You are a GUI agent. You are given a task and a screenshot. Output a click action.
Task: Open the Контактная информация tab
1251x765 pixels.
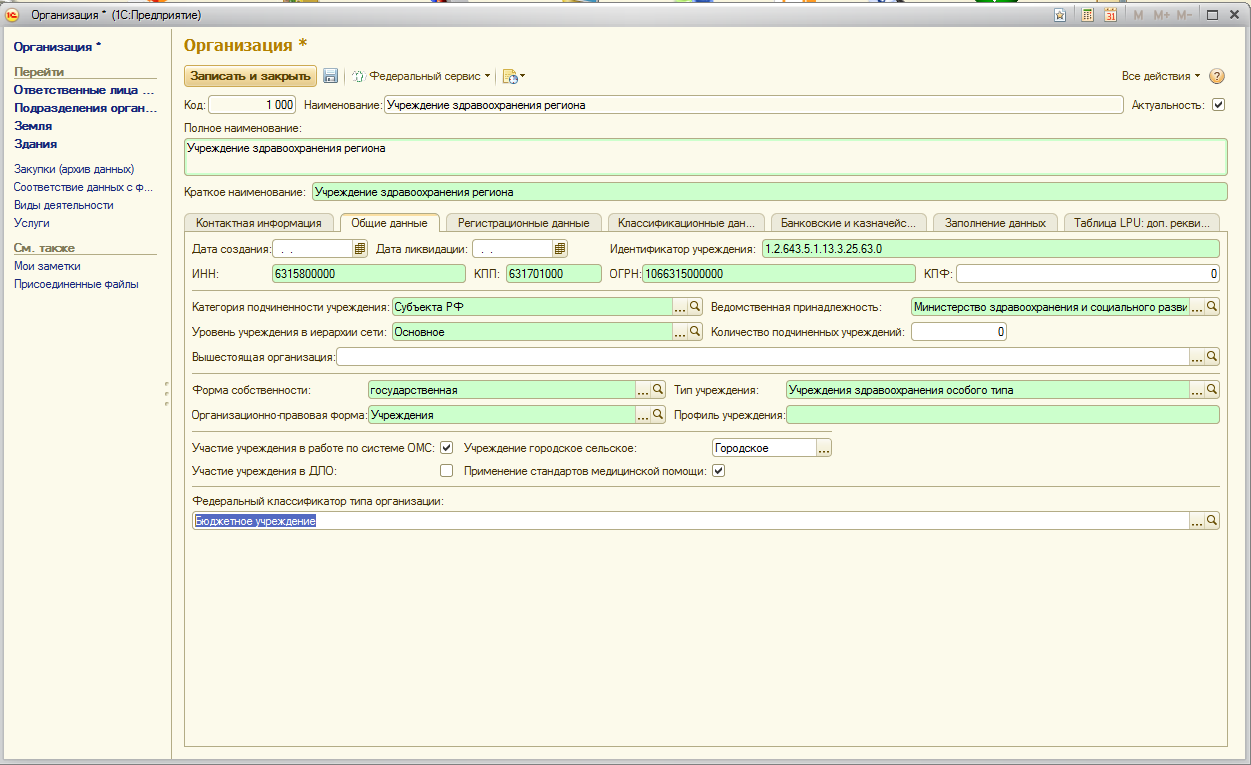click(258, 223)
